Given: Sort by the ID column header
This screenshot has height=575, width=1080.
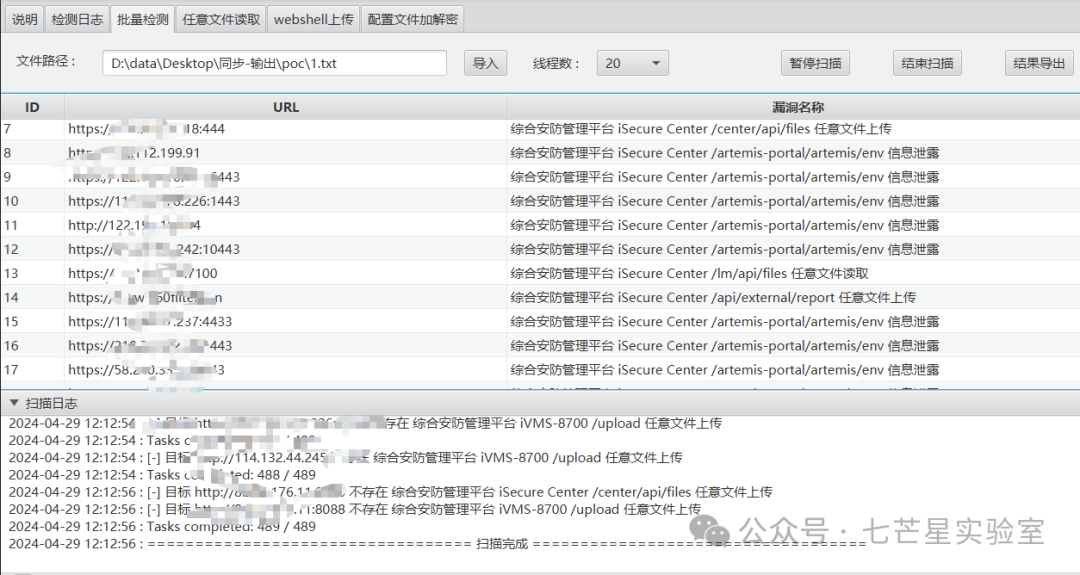Looking at the screenshot, I should coord(32,107).
